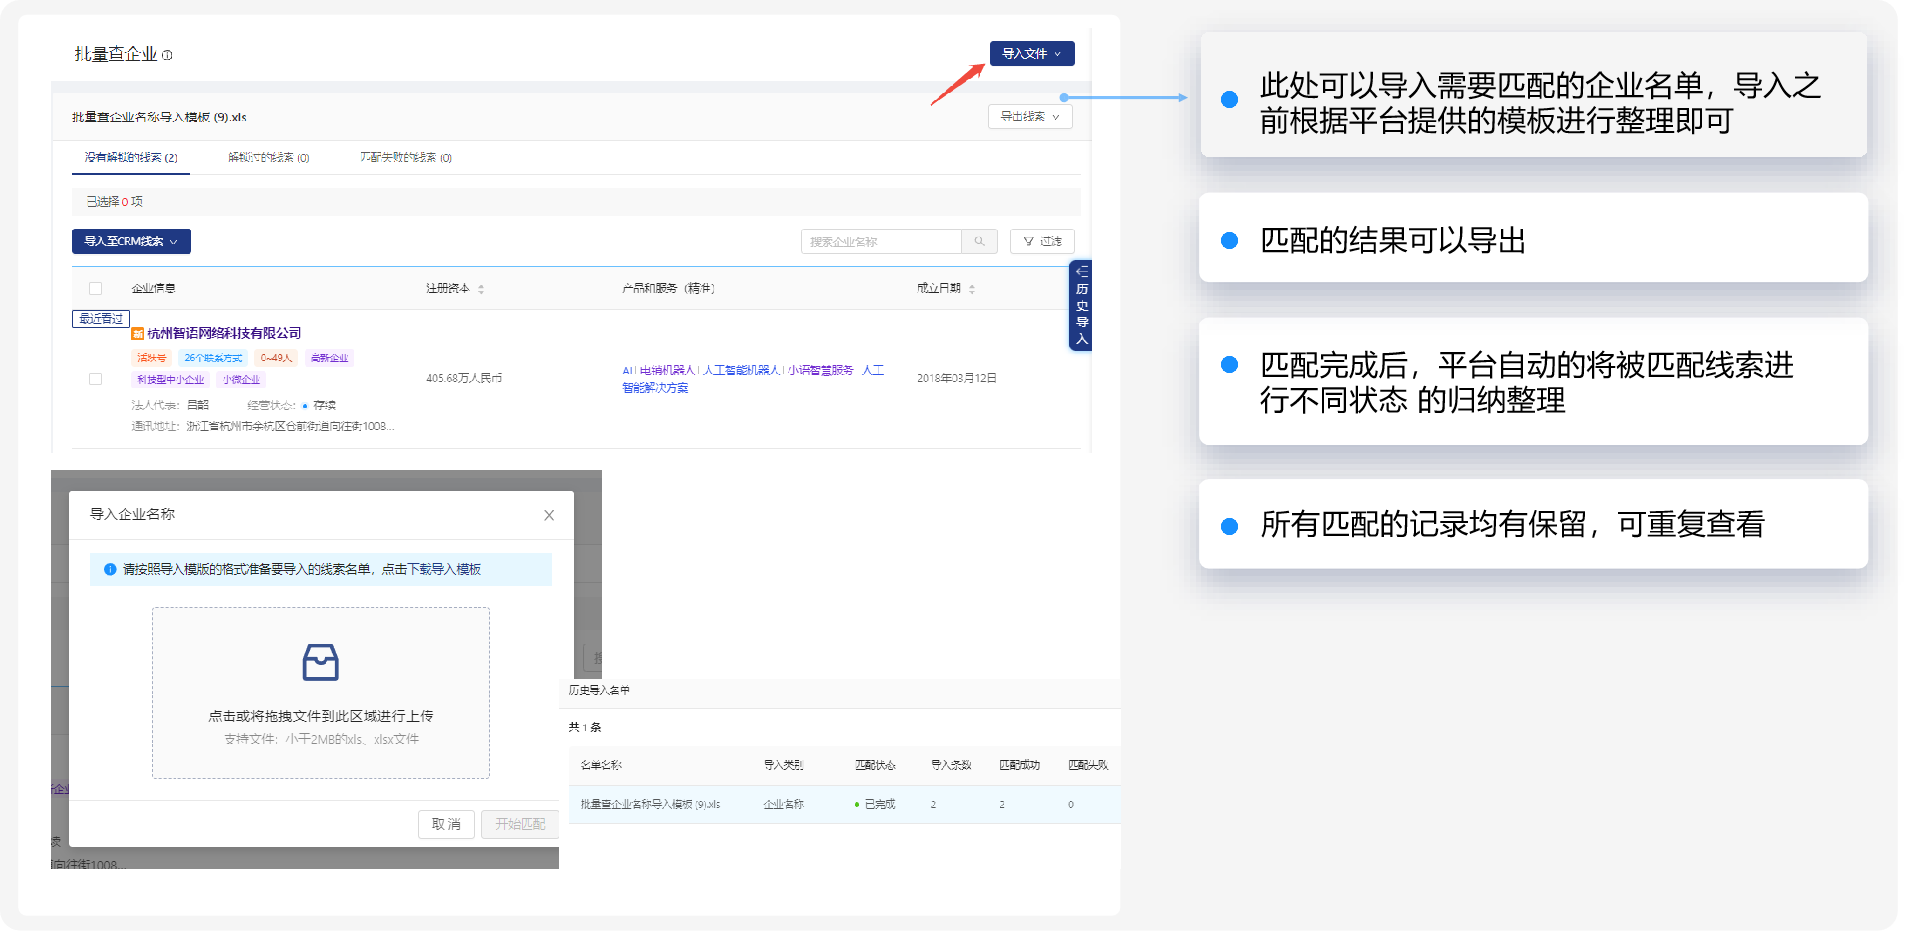Switch to the second tab with (0) count
1912x931 pixels.
click(268, 158)
